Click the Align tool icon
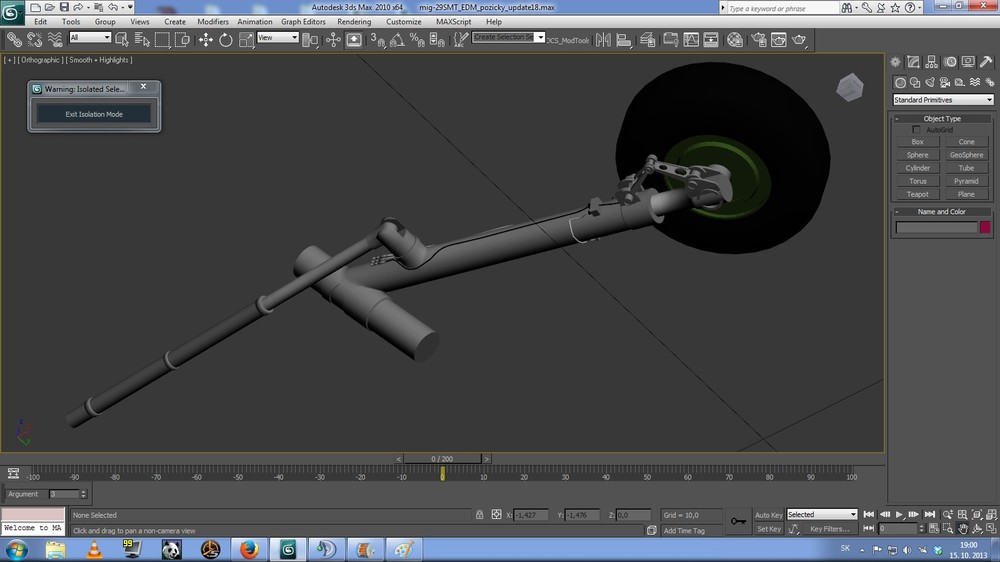 [624, 40]
